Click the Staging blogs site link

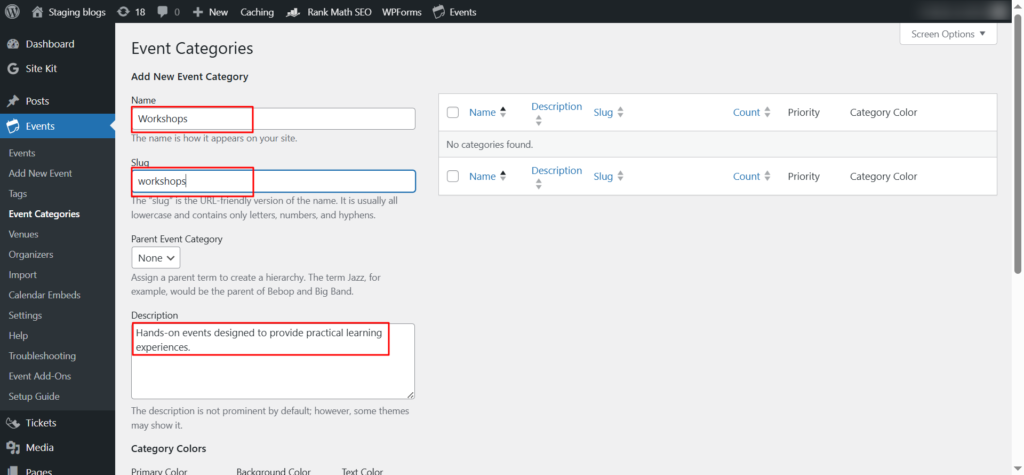[77, 12]
